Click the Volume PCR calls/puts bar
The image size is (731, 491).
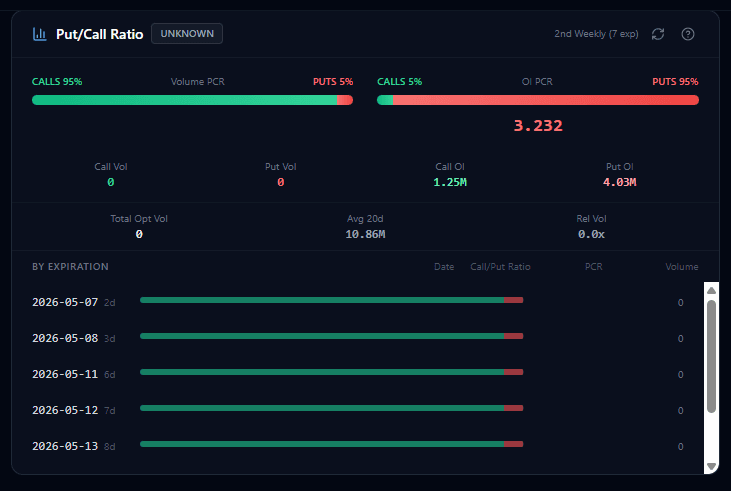(x=193, y=100)
